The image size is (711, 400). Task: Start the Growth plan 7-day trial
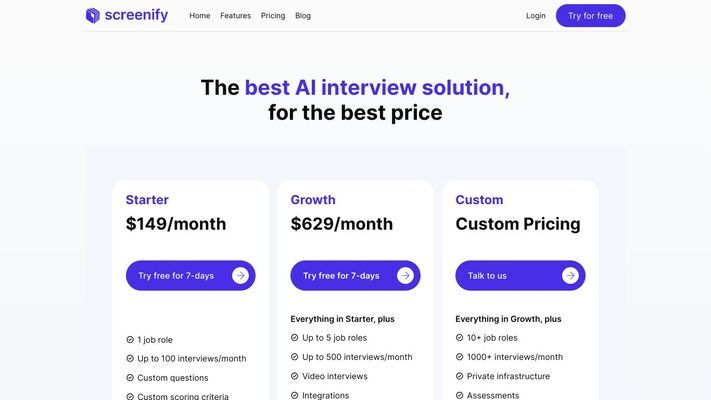click(341, 276)
